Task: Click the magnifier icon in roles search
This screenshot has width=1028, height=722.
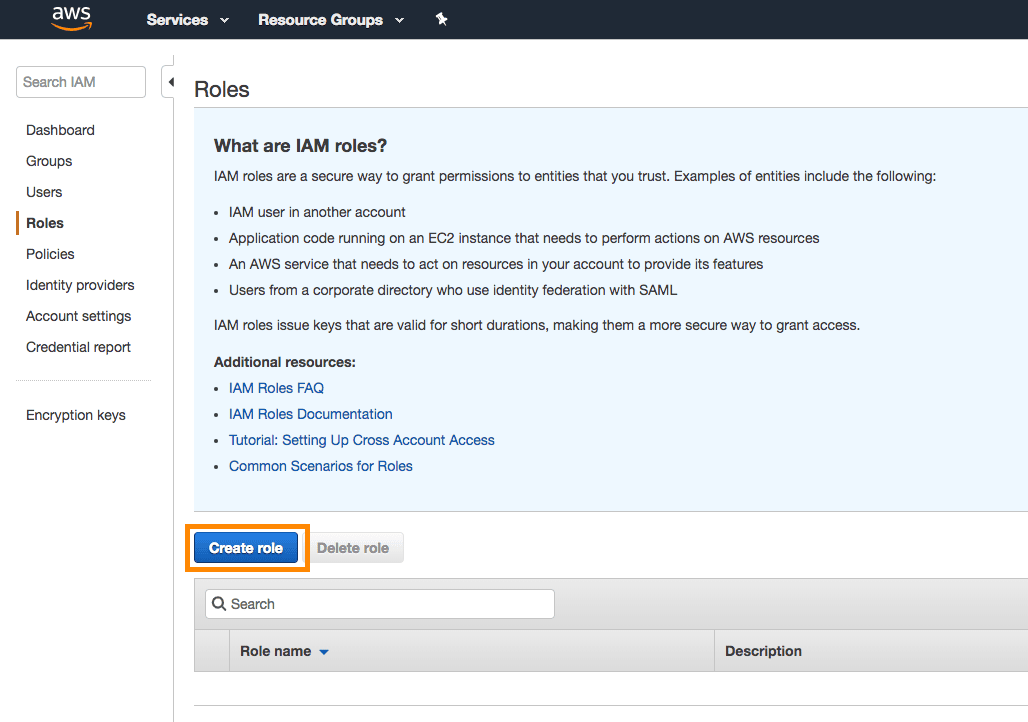Action: click(219, 604)
